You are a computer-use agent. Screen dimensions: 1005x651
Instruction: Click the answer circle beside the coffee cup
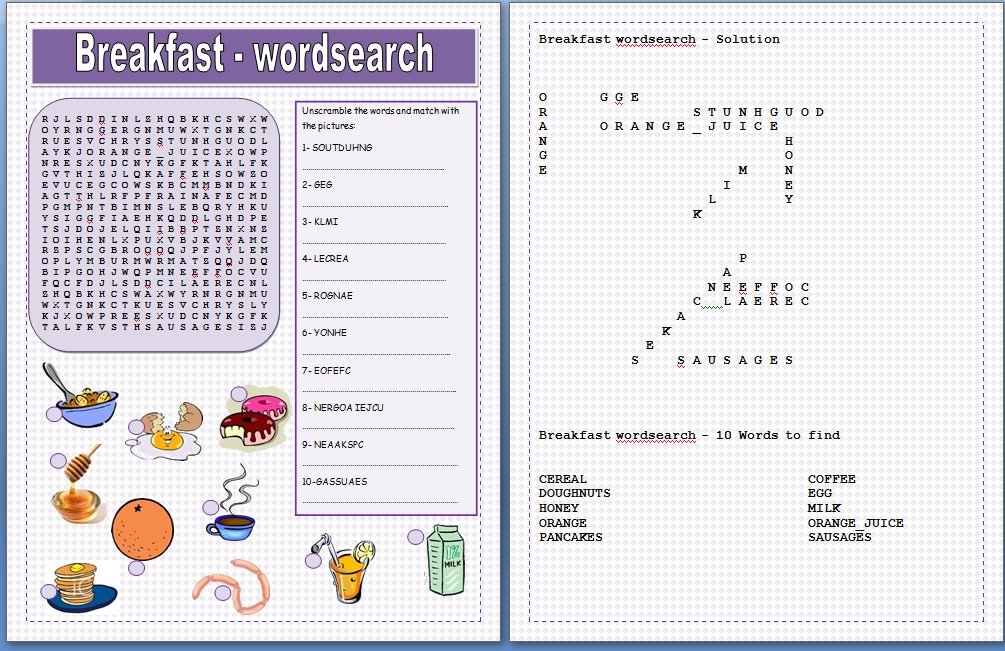click(210, 507)
